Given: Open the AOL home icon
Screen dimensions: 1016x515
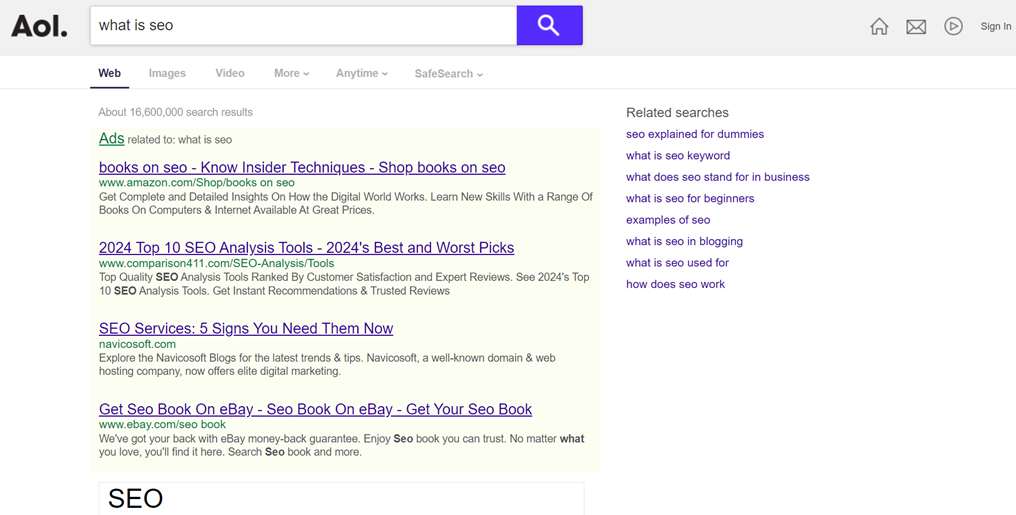Looking at the screenshot, I should [x=879, y=26].
